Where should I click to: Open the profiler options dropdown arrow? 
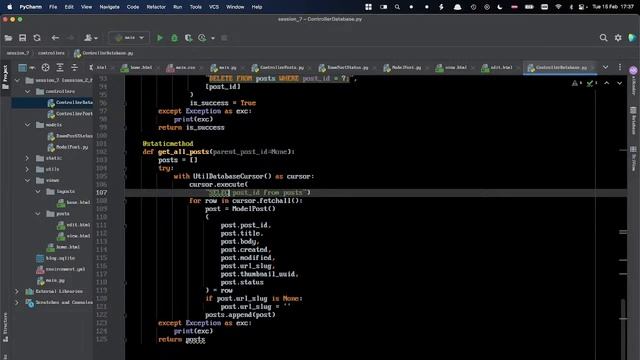213,38
